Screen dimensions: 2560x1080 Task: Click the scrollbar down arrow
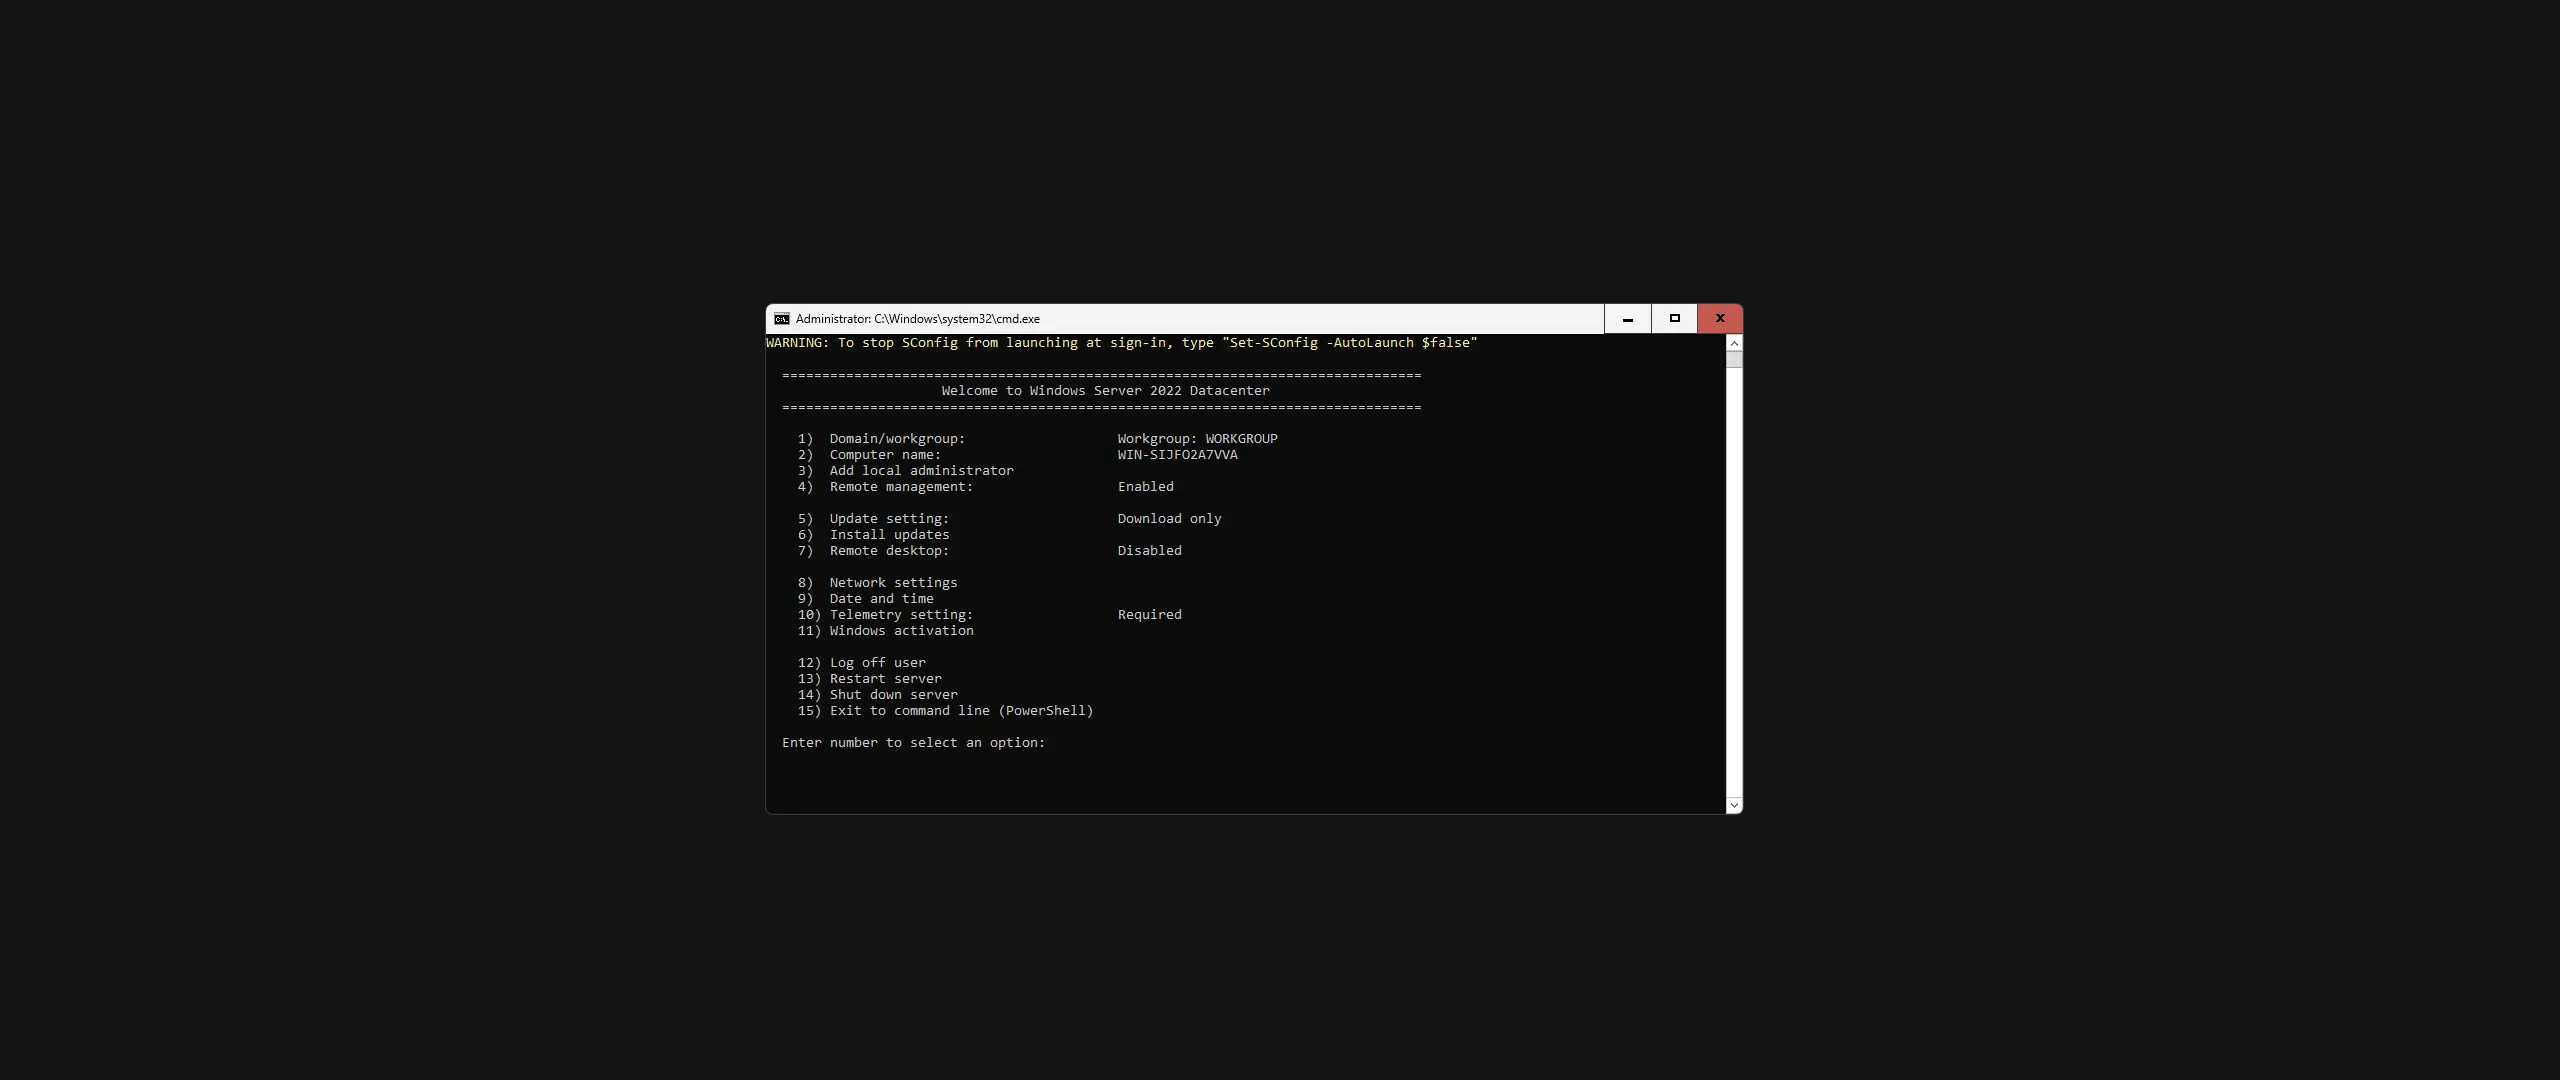[x=1733, y=806]
